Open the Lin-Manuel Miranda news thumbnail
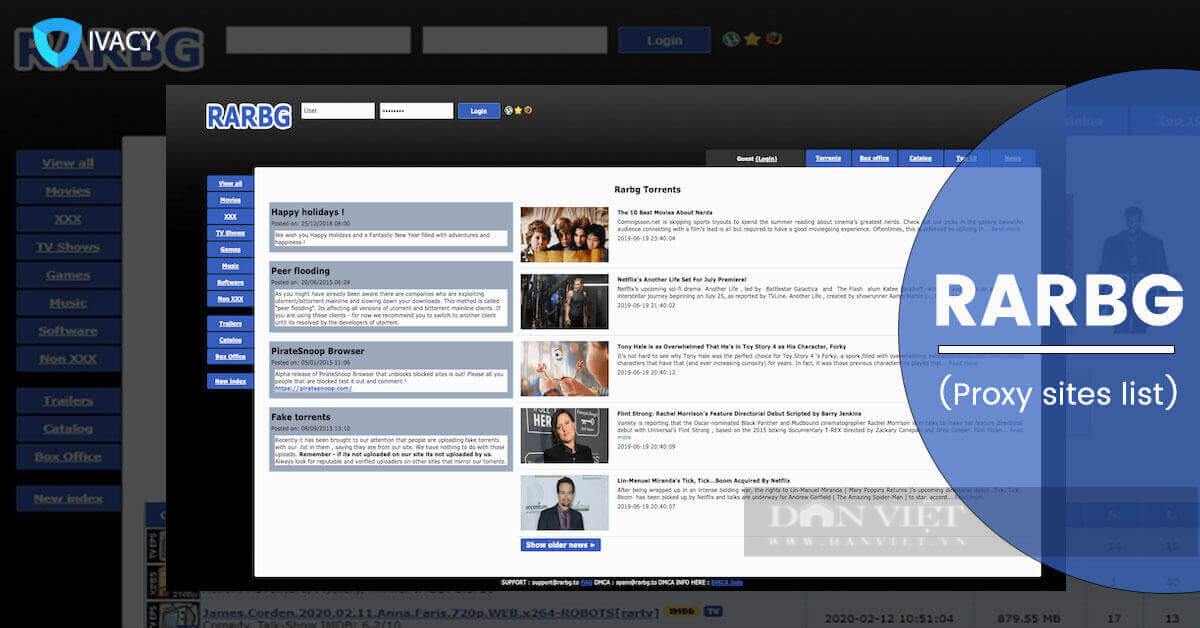This screenshot has height=628, width=1200. pyautogui.click(x=564, y=502)
